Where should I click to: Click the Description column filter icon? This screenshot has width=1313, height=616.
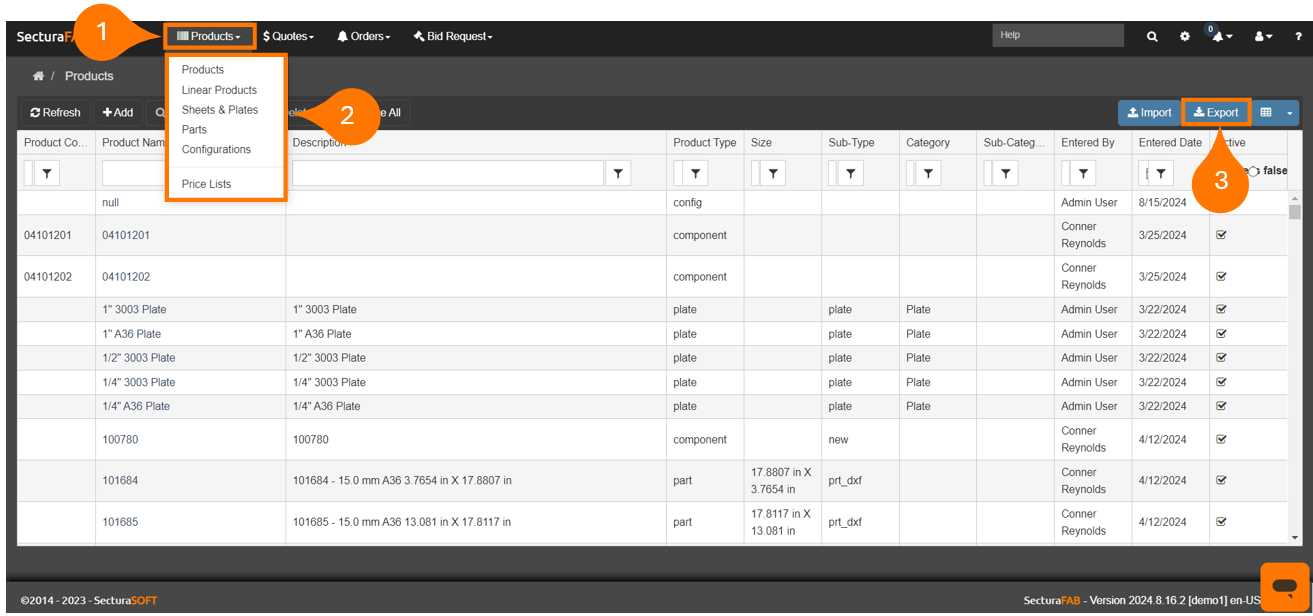619,174
